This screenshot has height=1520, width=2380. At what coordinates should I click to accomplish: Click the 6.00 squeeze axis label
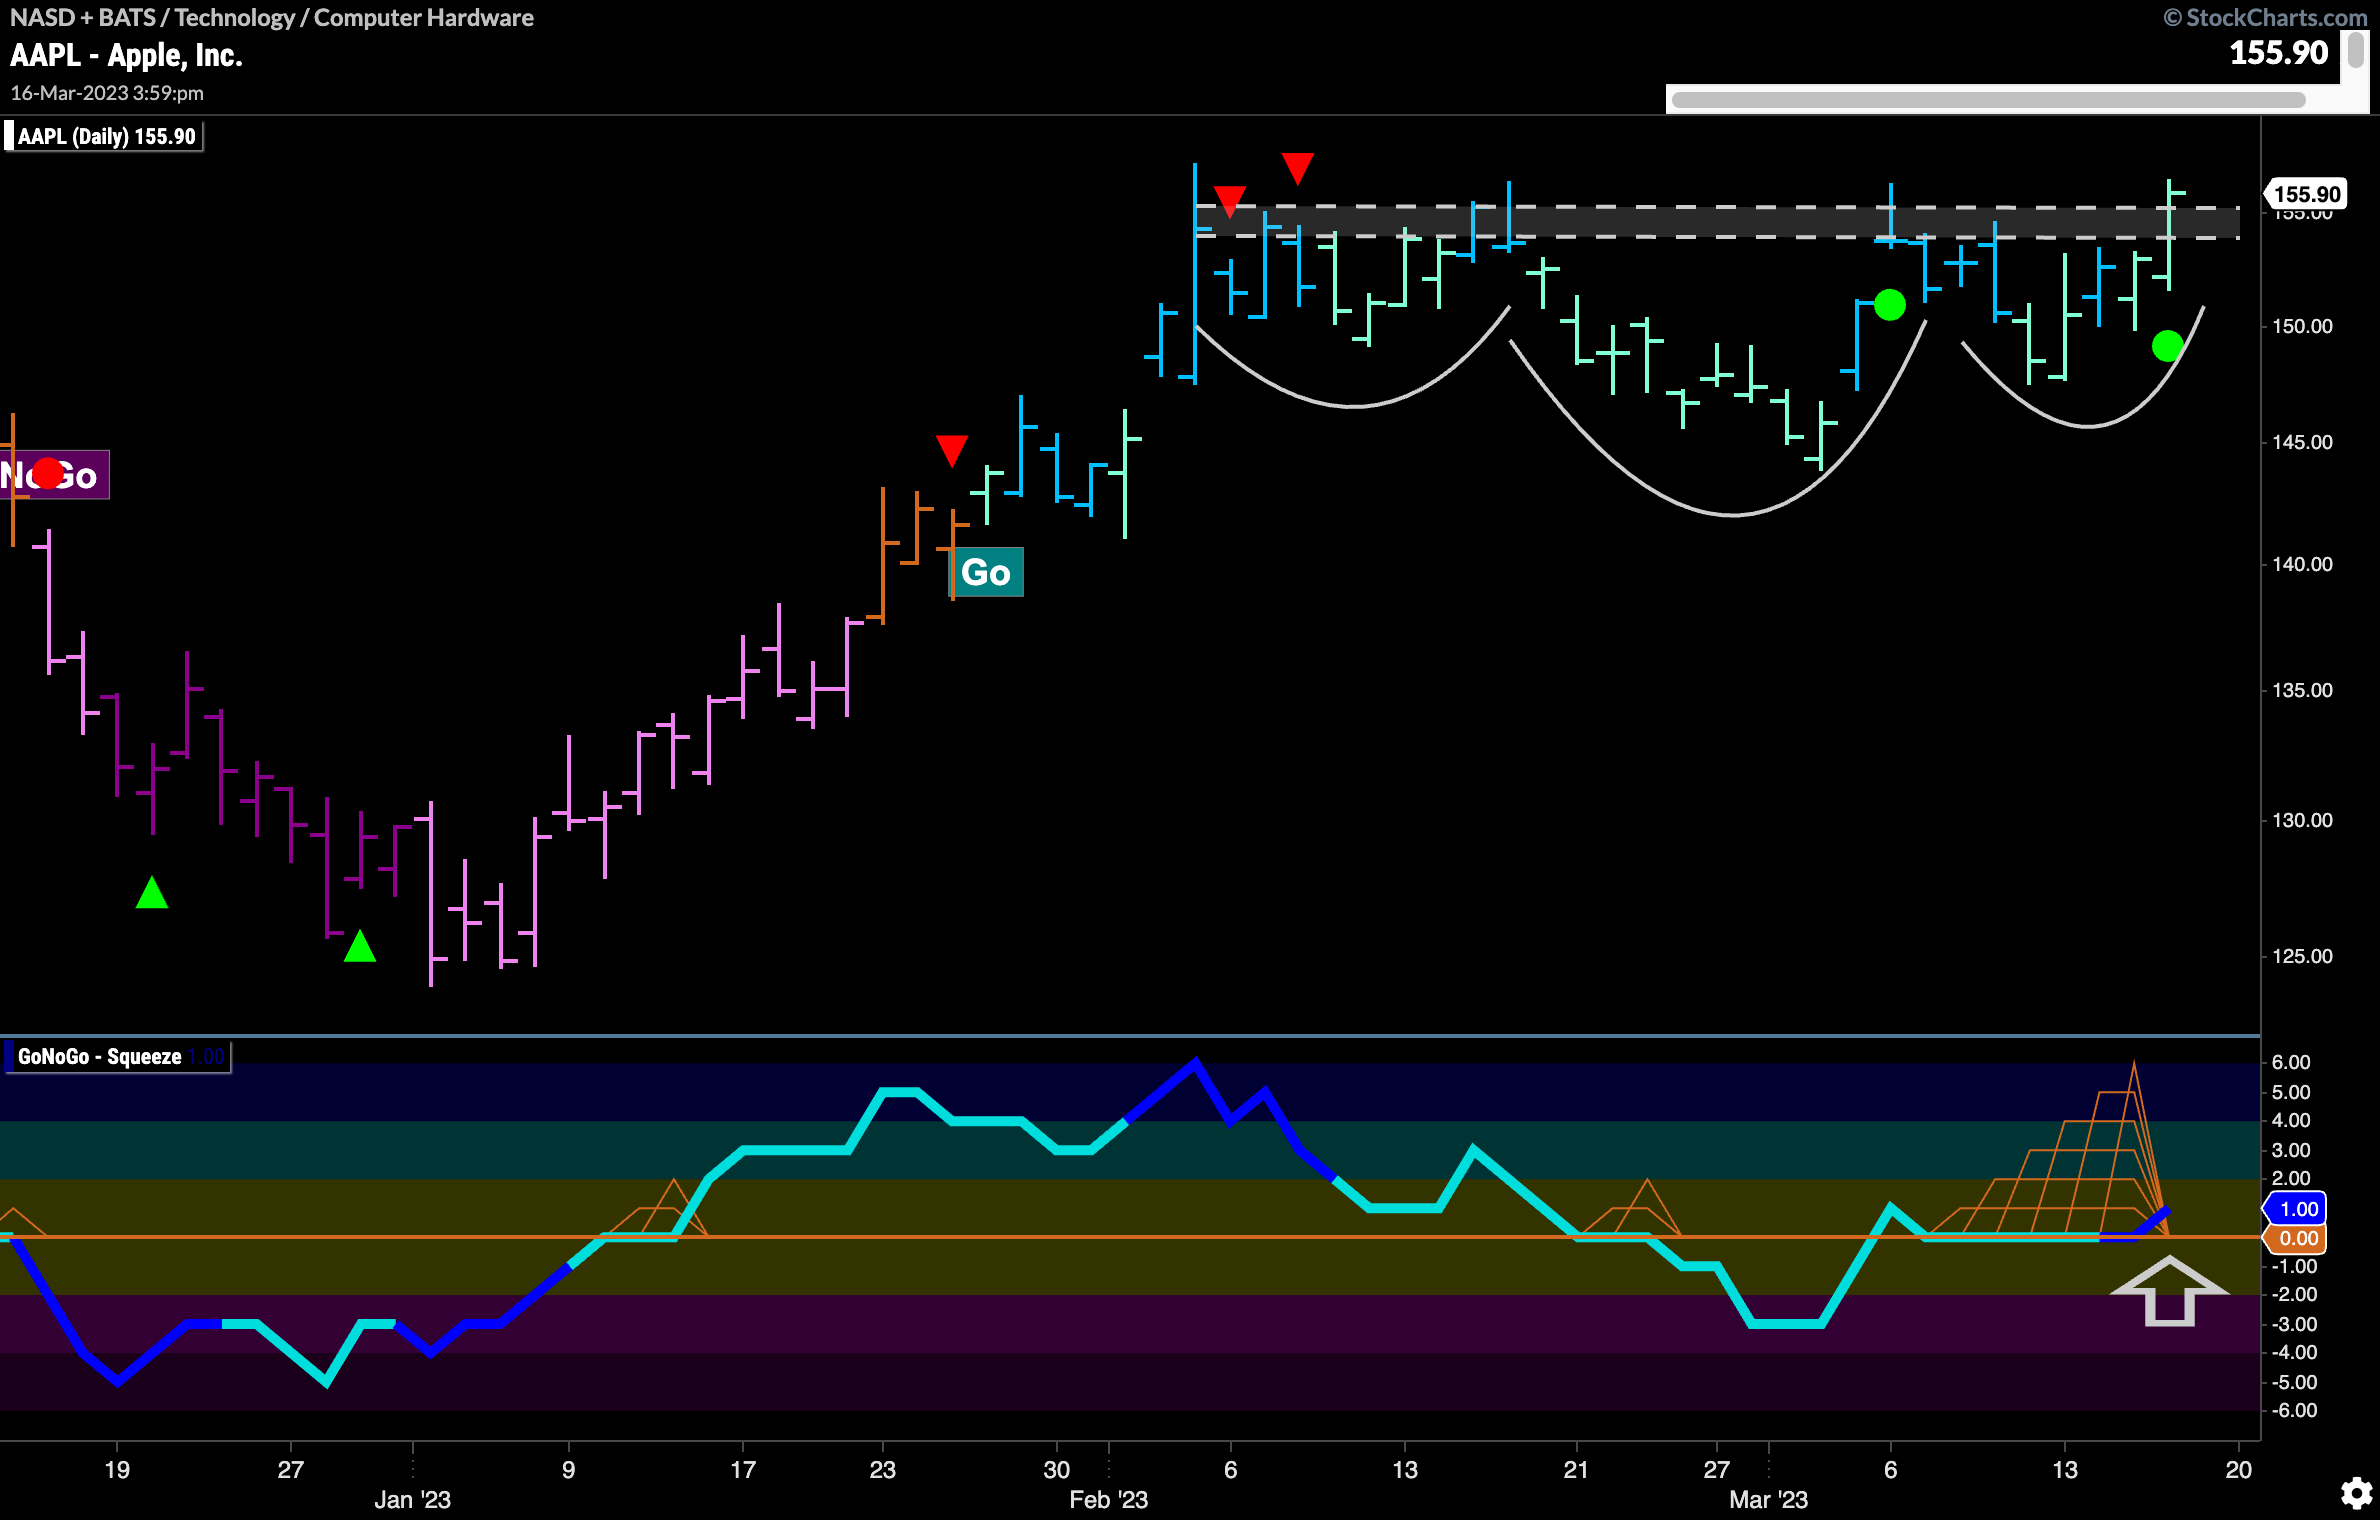(x=2291, y=1063)
